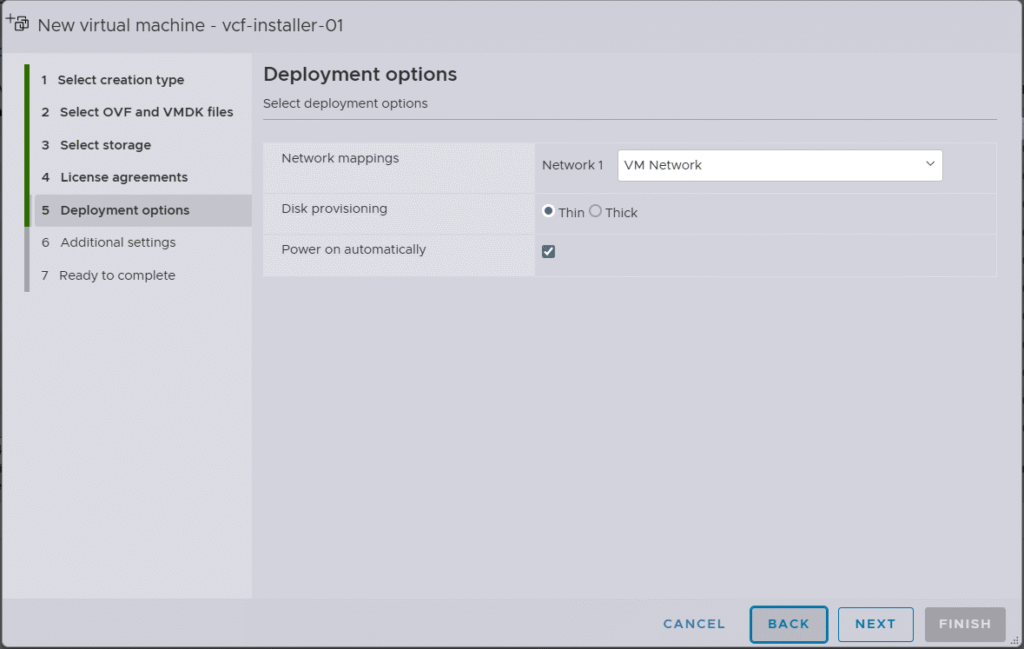The width and height of the screenshot is (1024, 649).
Task: Toggle the Power on automatically checkbox
Action: (549, 251)
